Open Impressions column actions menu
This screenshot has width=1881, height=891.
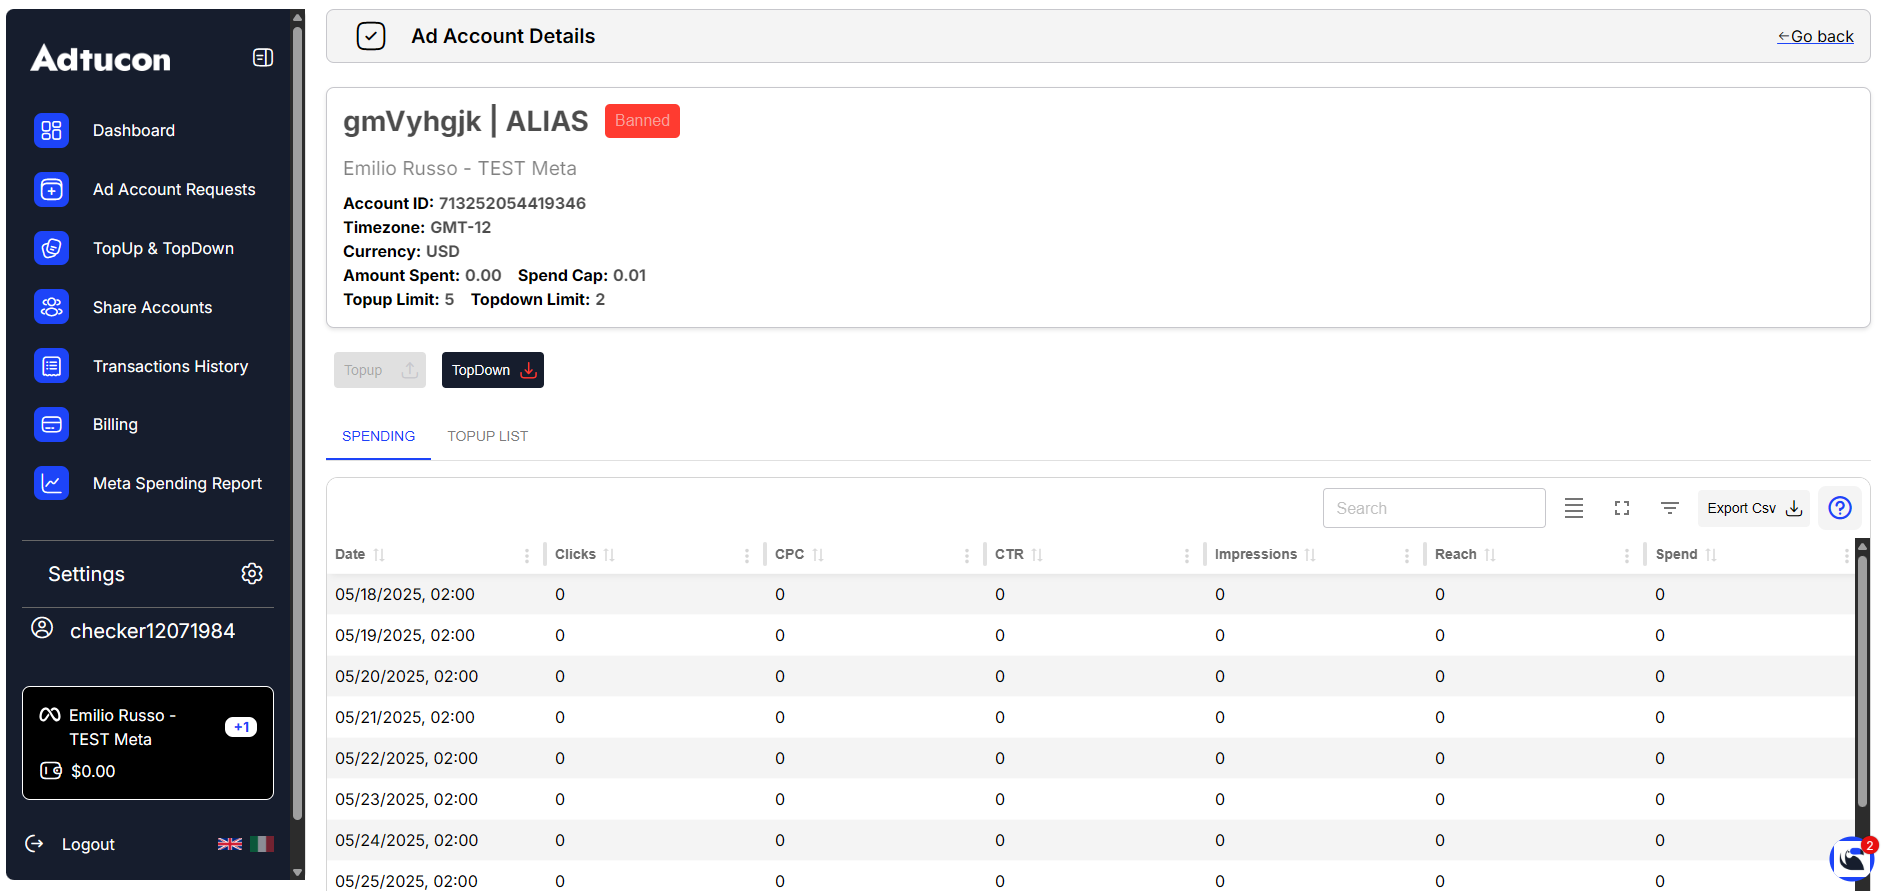click(1407, 555)
